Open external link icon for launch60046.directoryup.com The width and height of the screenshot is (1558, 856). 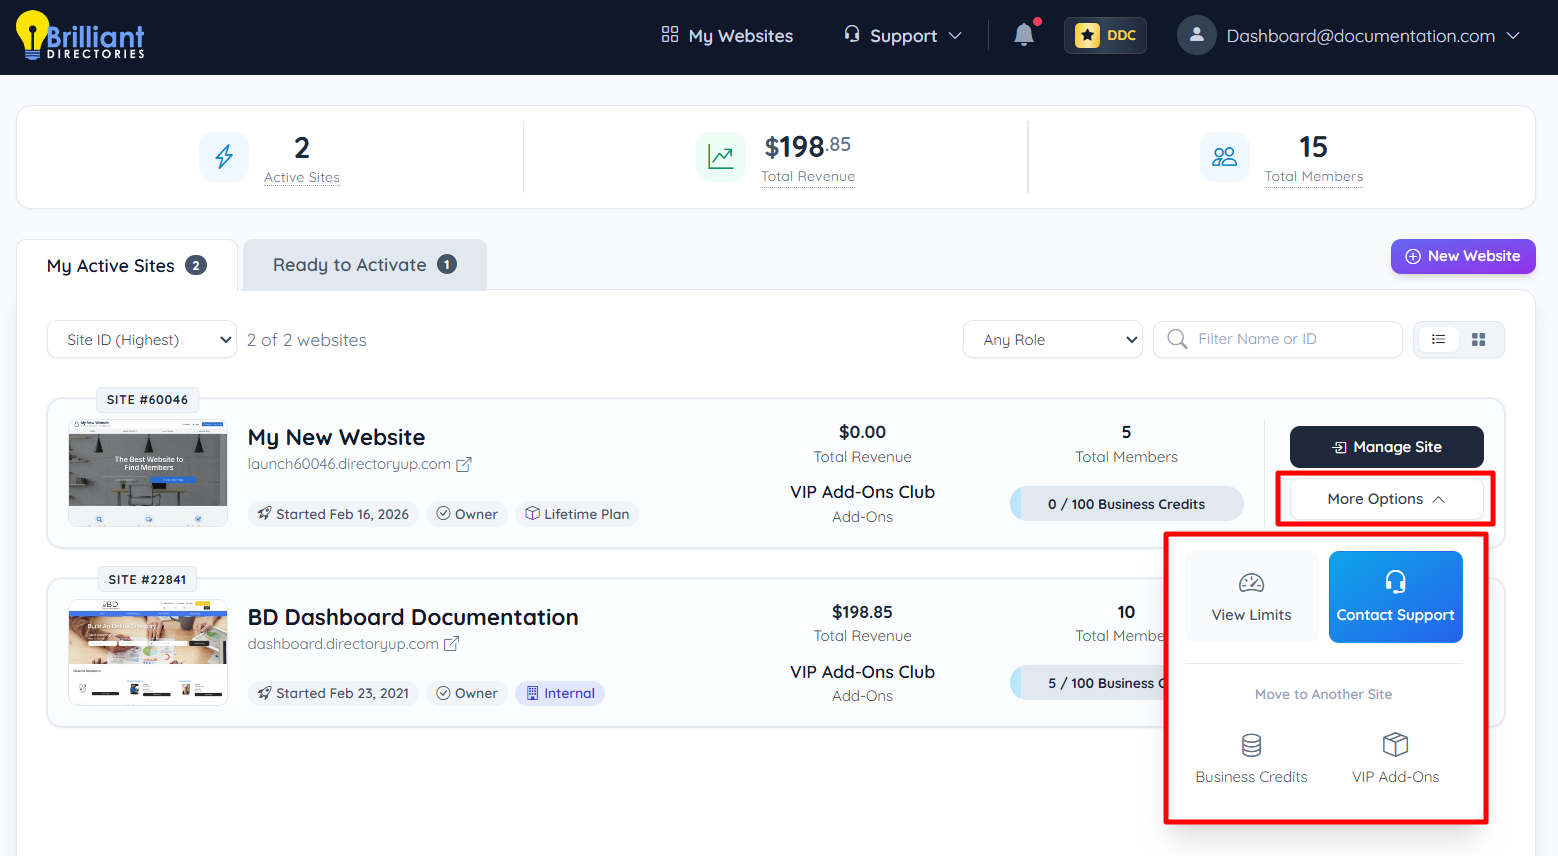click(x=464, y=464)
